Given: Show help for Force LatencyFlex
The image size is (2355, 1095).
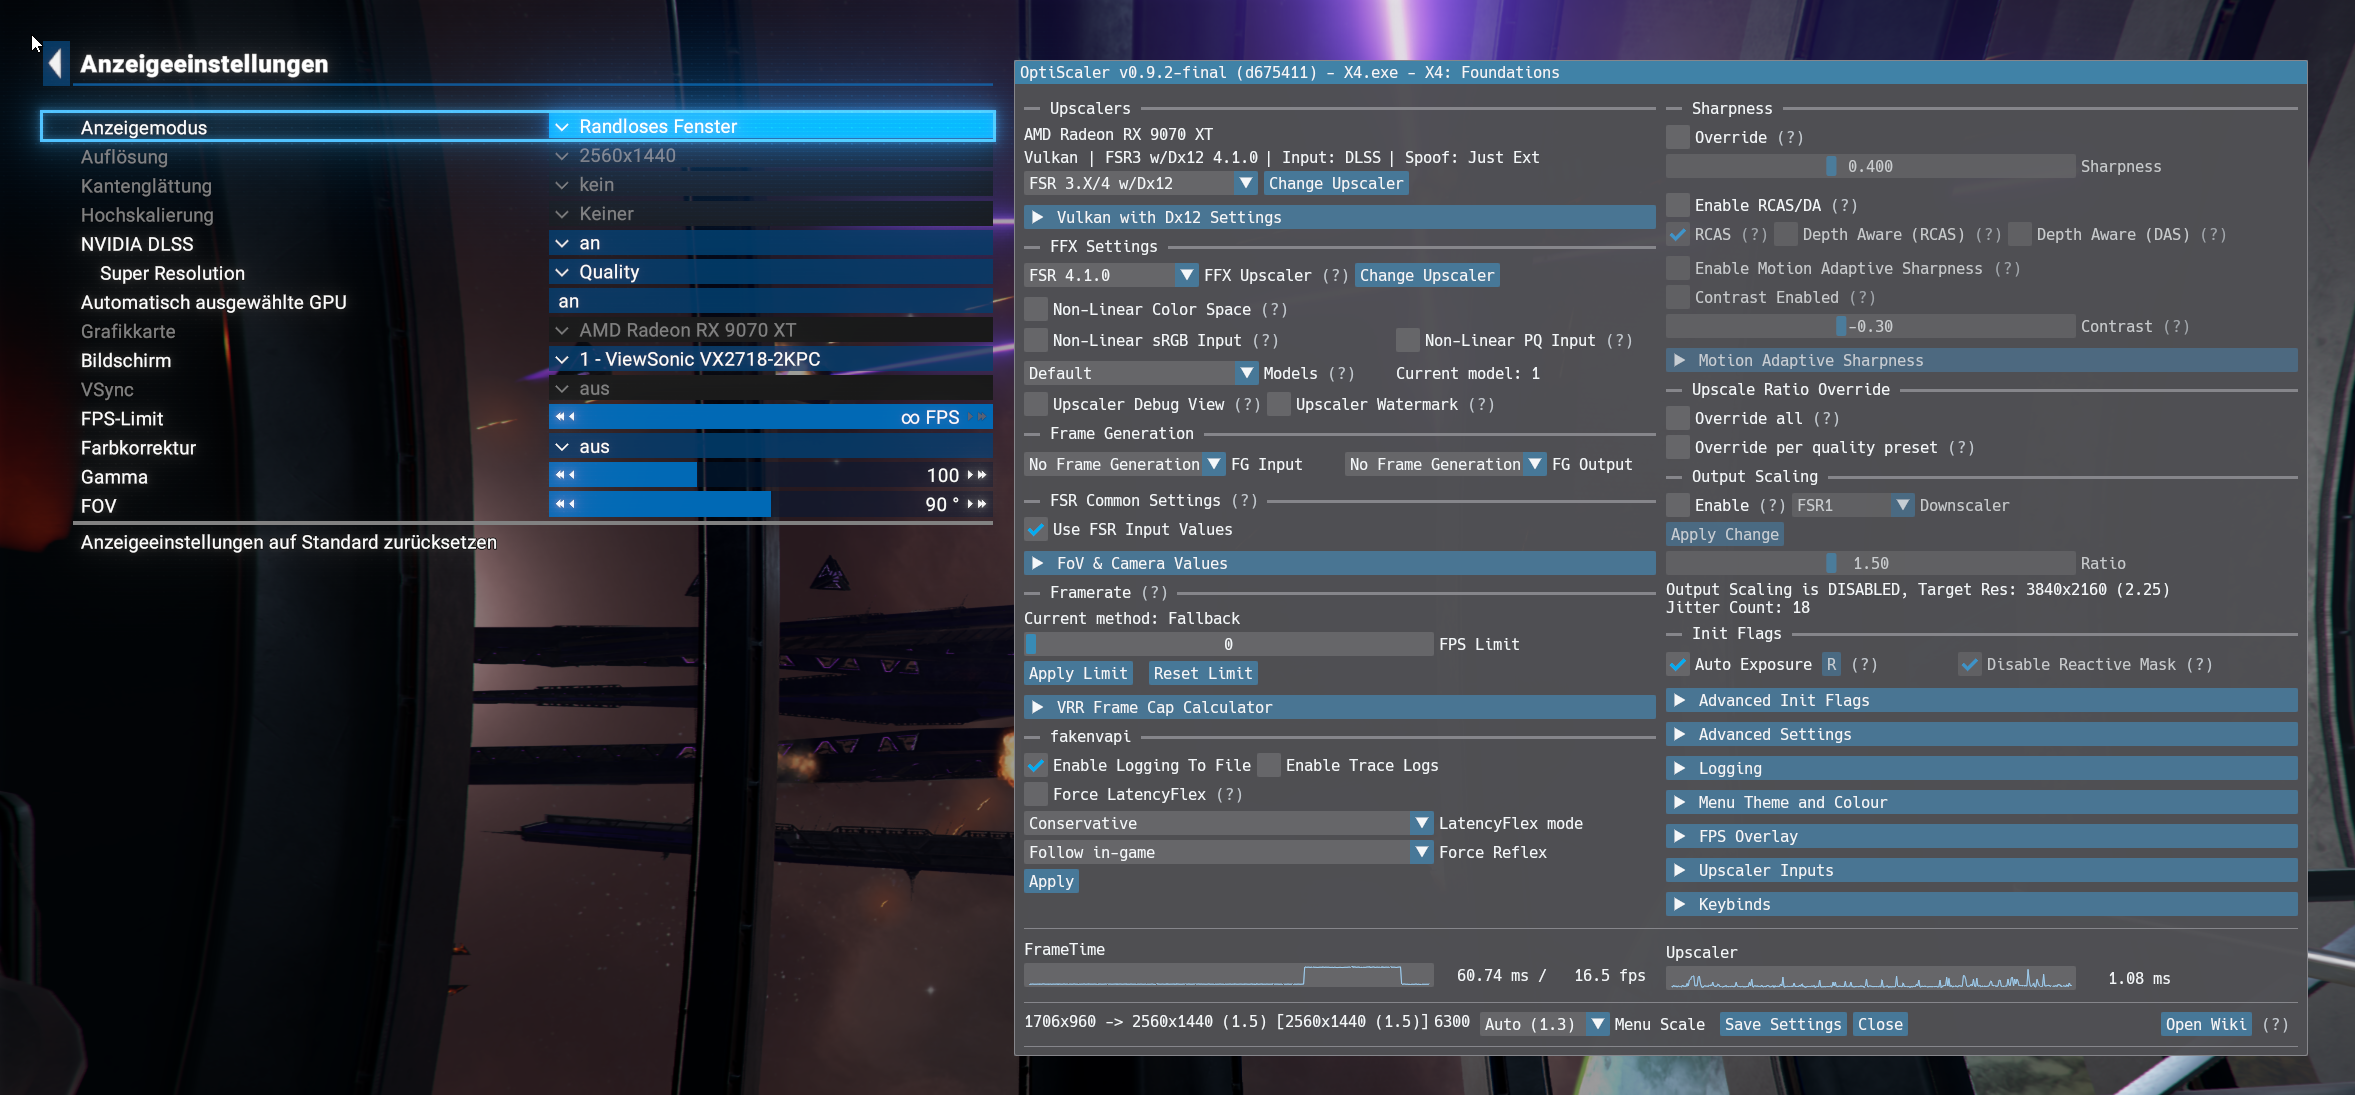Looking at the screenshot, I should tap(1229, 794).
